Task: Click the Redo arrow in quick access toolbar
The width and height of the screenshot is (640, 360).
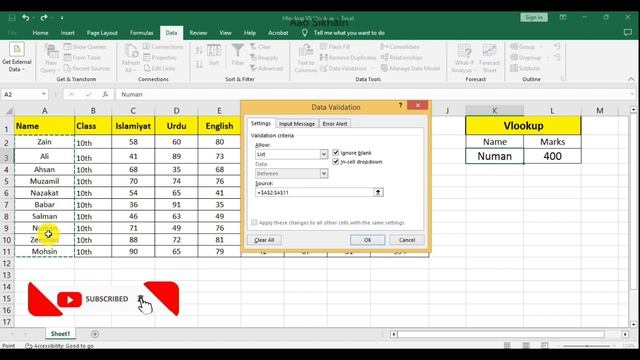Action: click(43, 18)
